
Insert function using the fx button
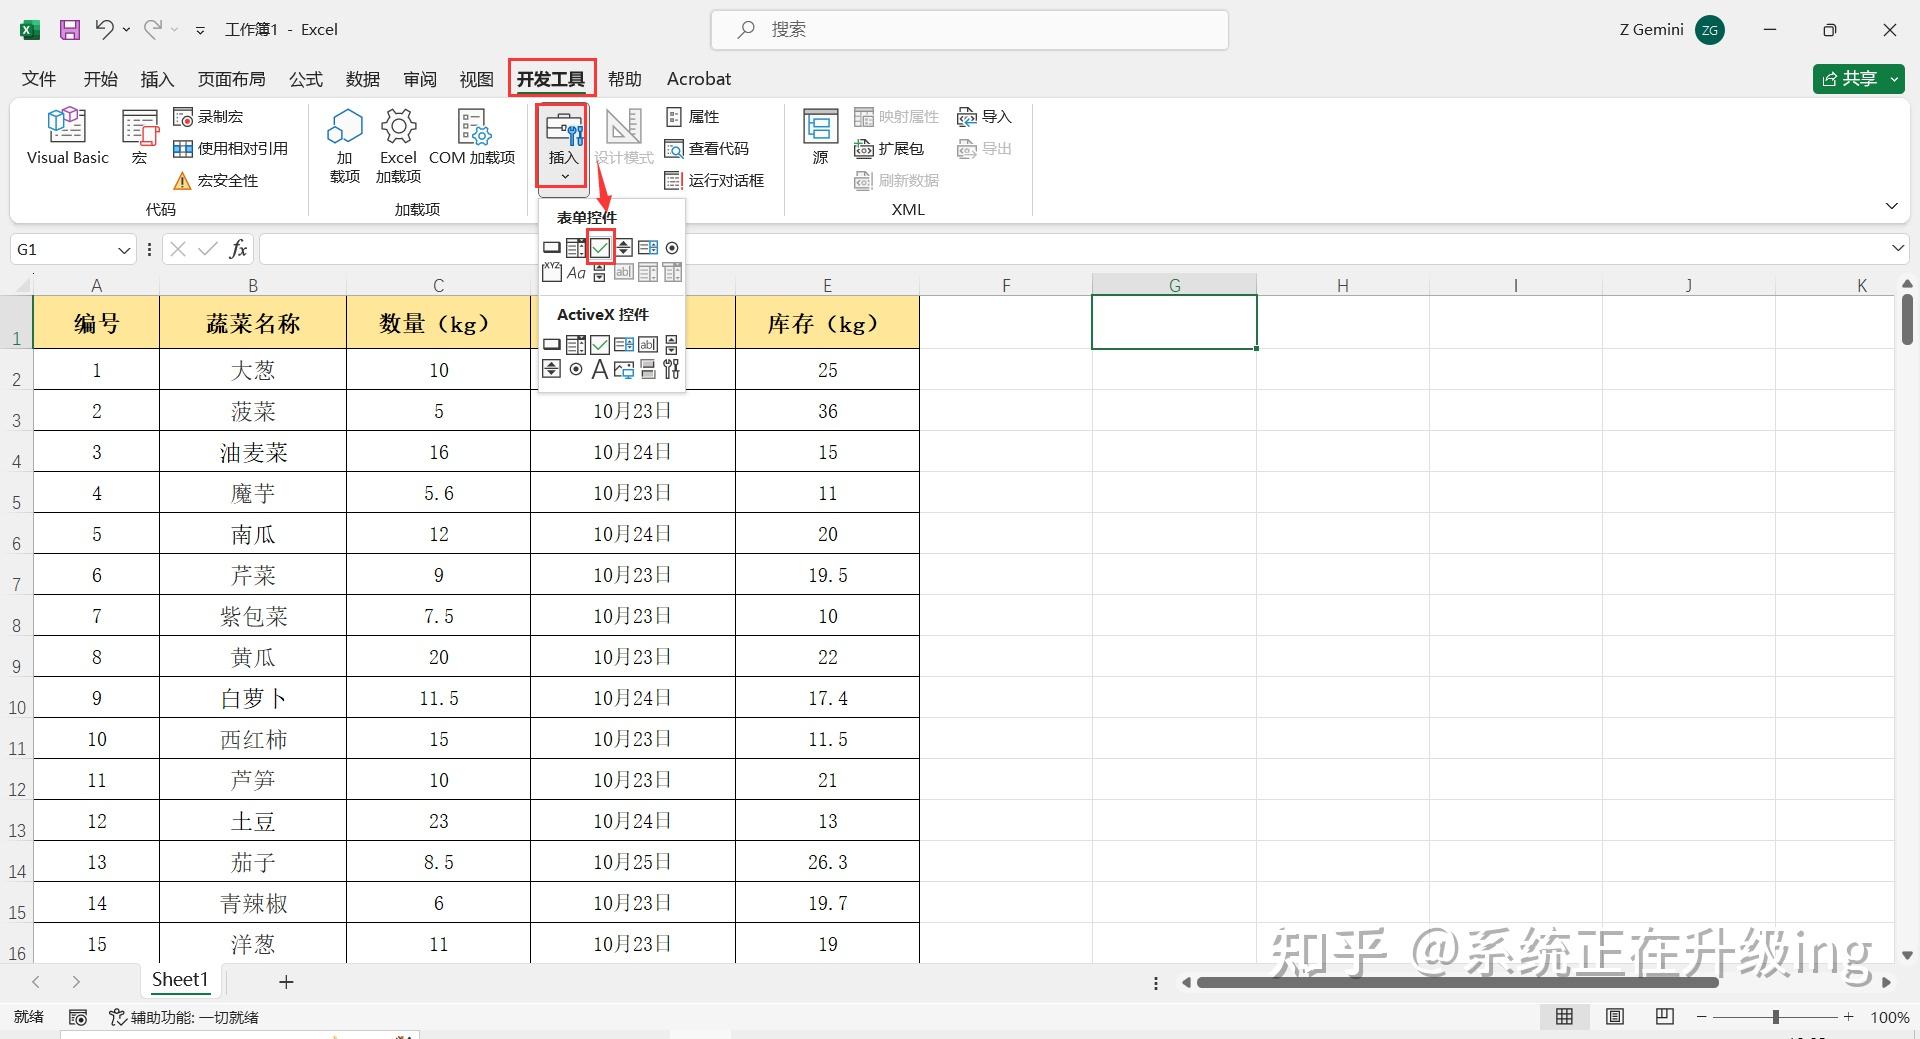[238, 249]
